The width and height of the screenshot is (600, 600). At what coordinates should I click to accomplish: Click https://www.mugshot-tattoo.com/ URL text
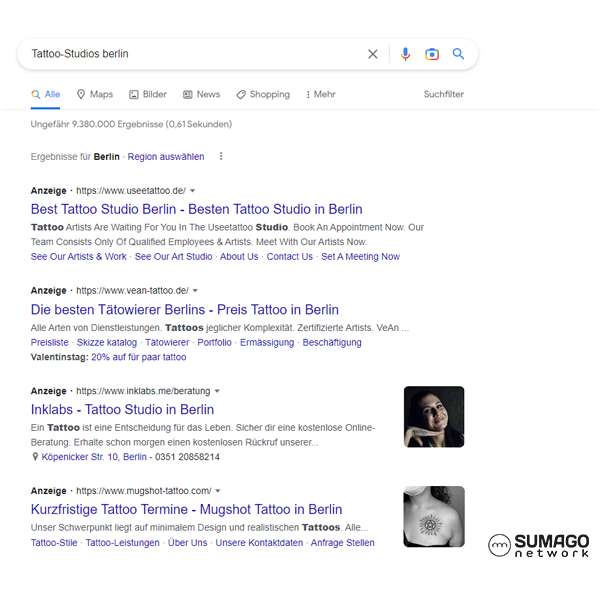tap(143, 491)
